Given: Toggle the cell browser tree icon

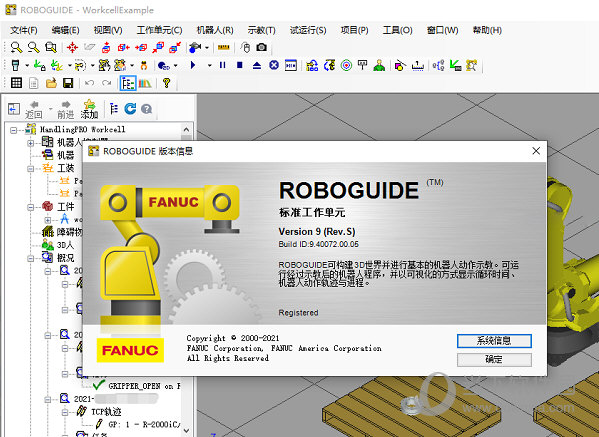Looking at the screenshot, I should click(x=128, y=83).
